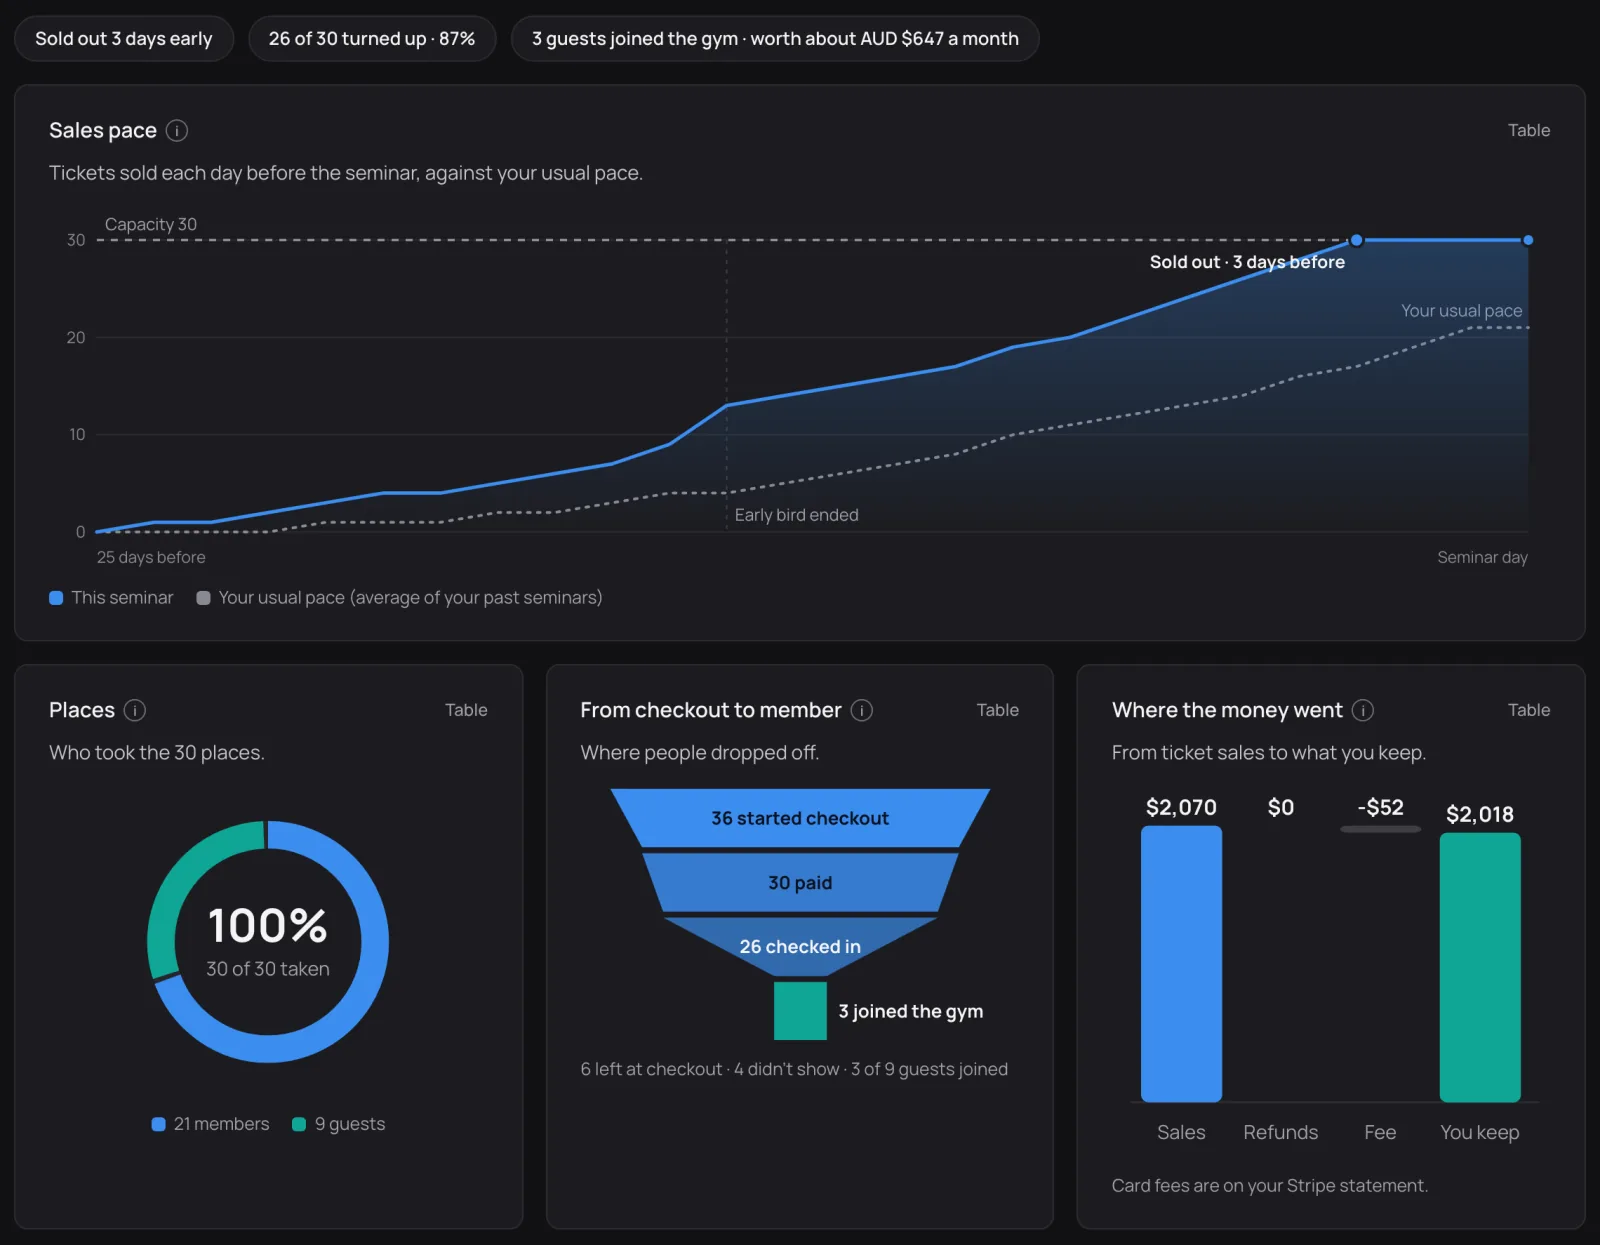The image size is (1600, 1245).
Task: Open the Places info icon
Action: point(135,710)
